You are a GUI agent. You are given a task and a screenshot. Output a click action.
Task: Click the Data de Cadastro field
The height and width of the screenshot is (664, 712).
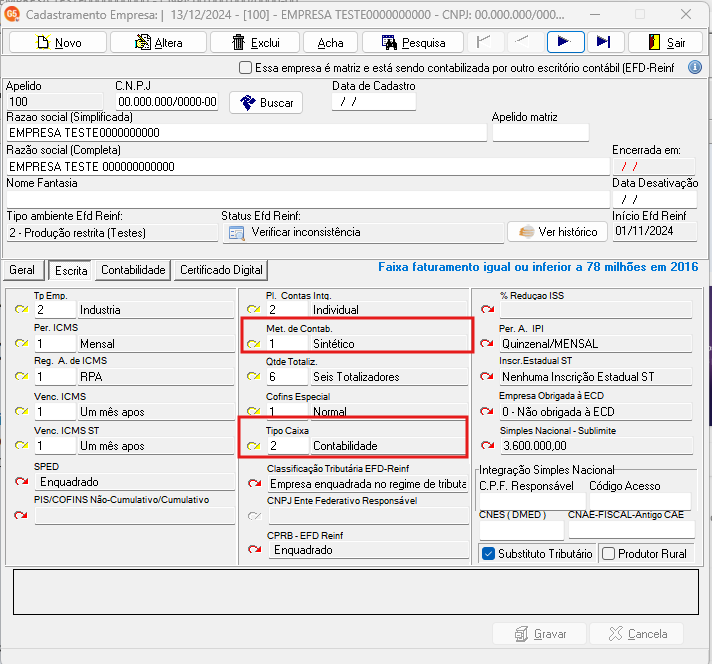[x=374, y=102]
